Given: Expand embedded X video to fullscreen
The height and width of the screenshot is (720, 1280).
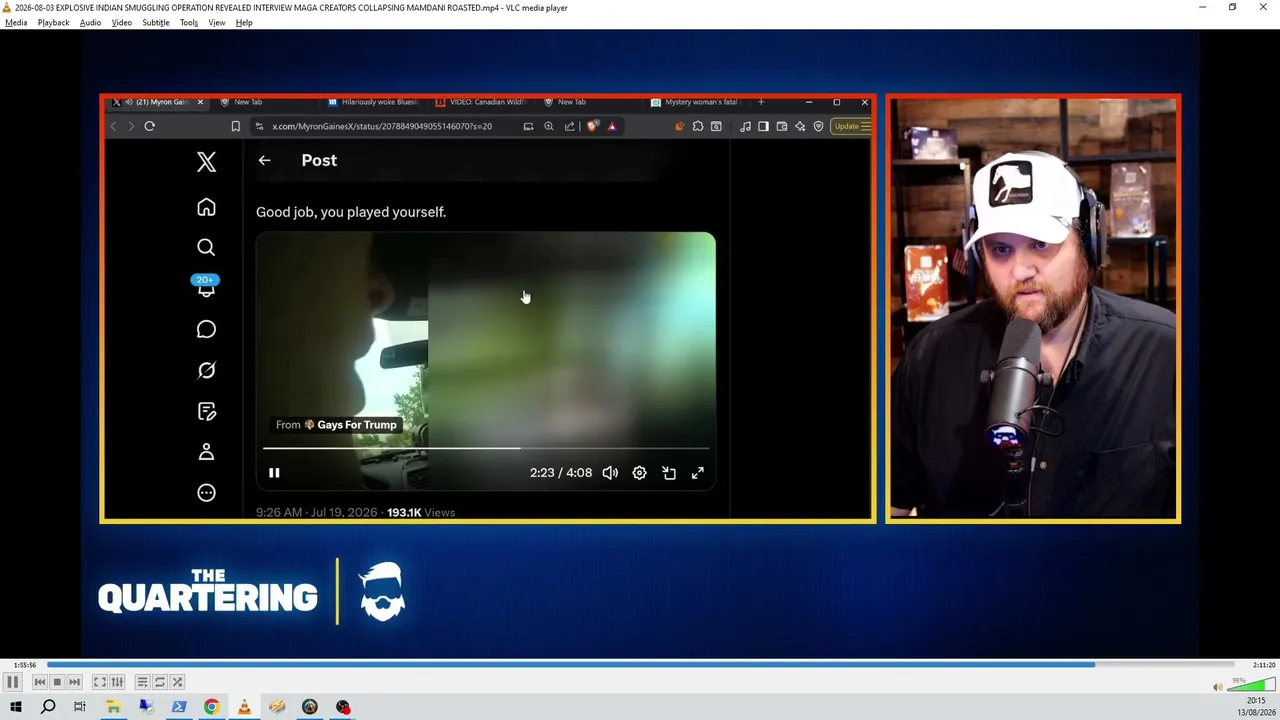Looking at the screenshot, I should 698,473.
